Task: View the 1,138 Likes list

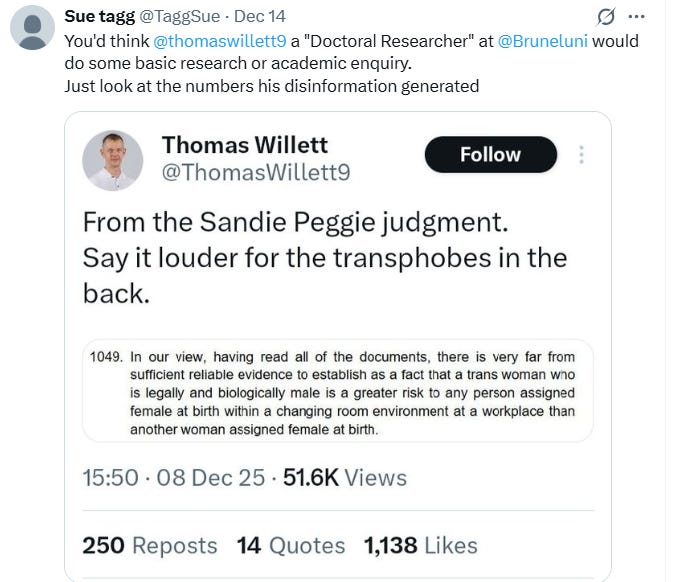Action: (420, 546)
